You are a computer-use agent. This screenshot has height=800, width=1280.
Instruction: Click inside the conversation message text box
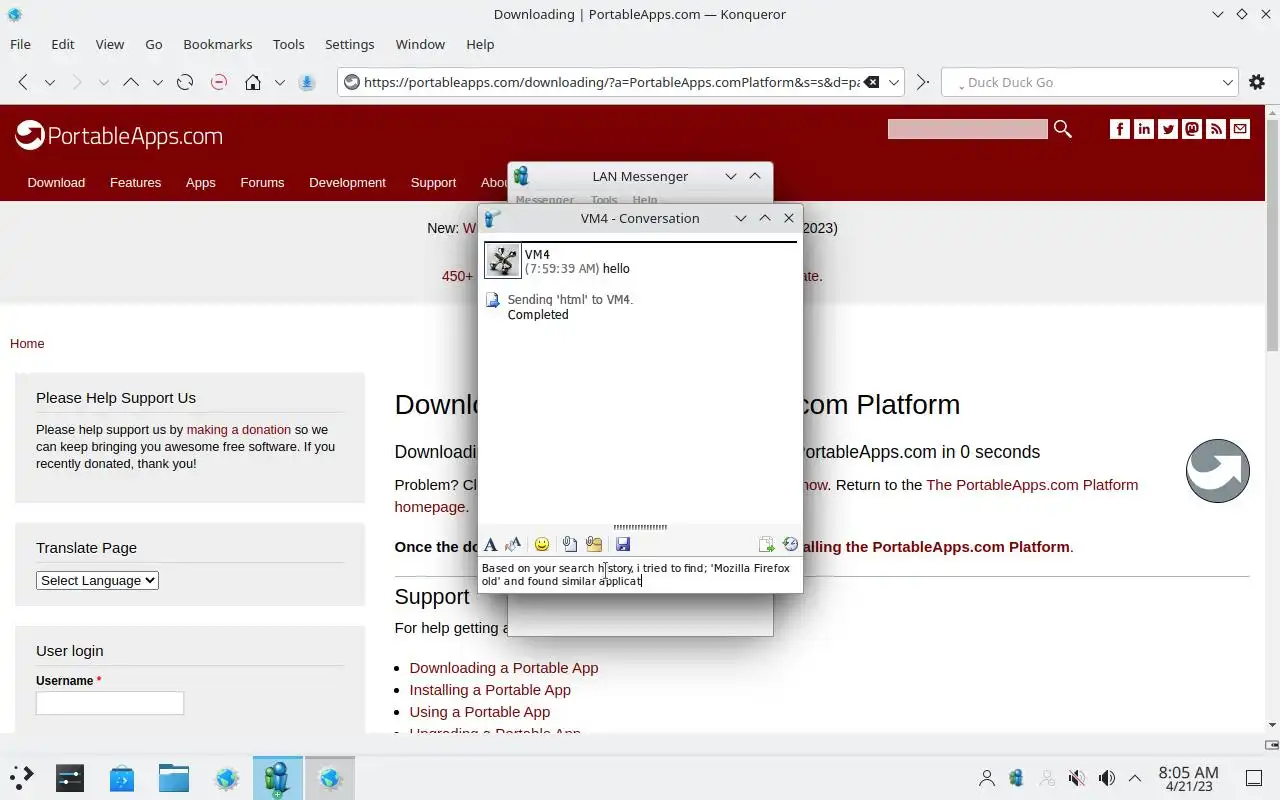(x=640, y=574)
